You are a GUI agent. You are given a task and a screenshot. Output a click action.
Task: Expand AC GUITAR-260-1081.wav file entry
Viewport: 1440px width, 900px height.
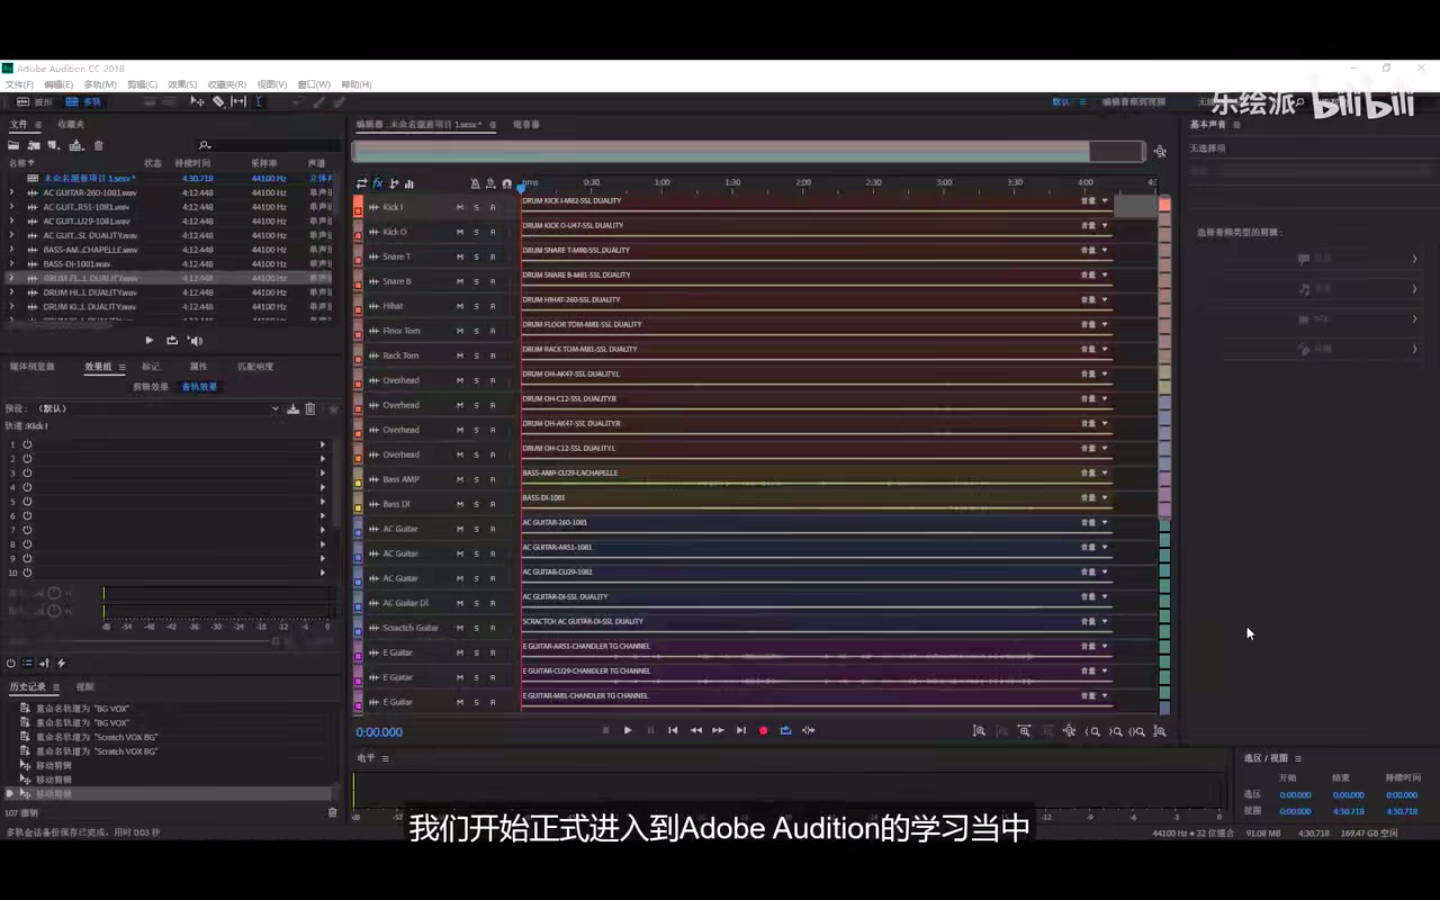(11, 192)
